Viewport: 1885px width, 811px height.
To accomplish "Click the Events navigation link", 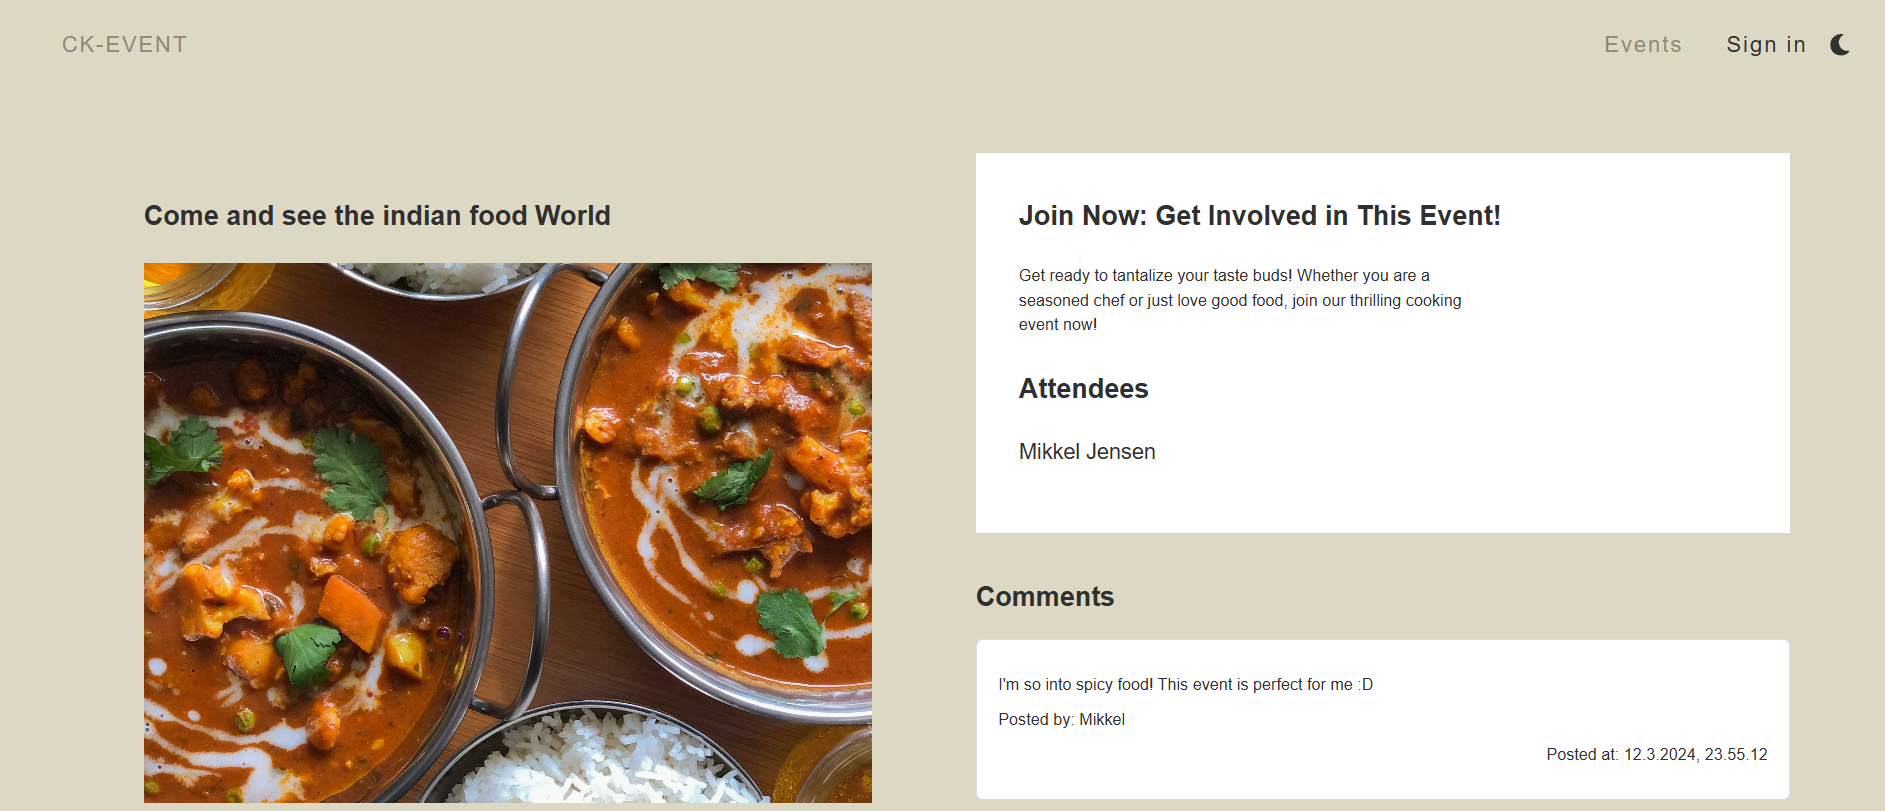I will 1643,44.
